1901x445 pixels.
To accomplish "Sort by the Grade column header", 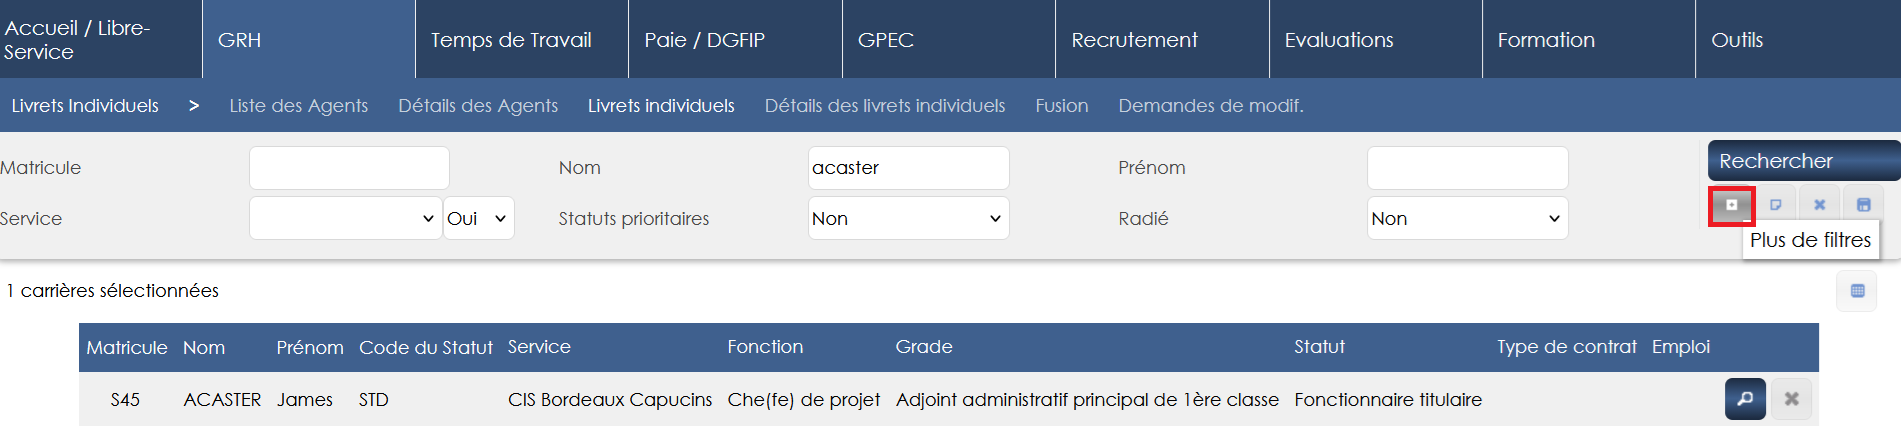I will (x=923, y=347).
